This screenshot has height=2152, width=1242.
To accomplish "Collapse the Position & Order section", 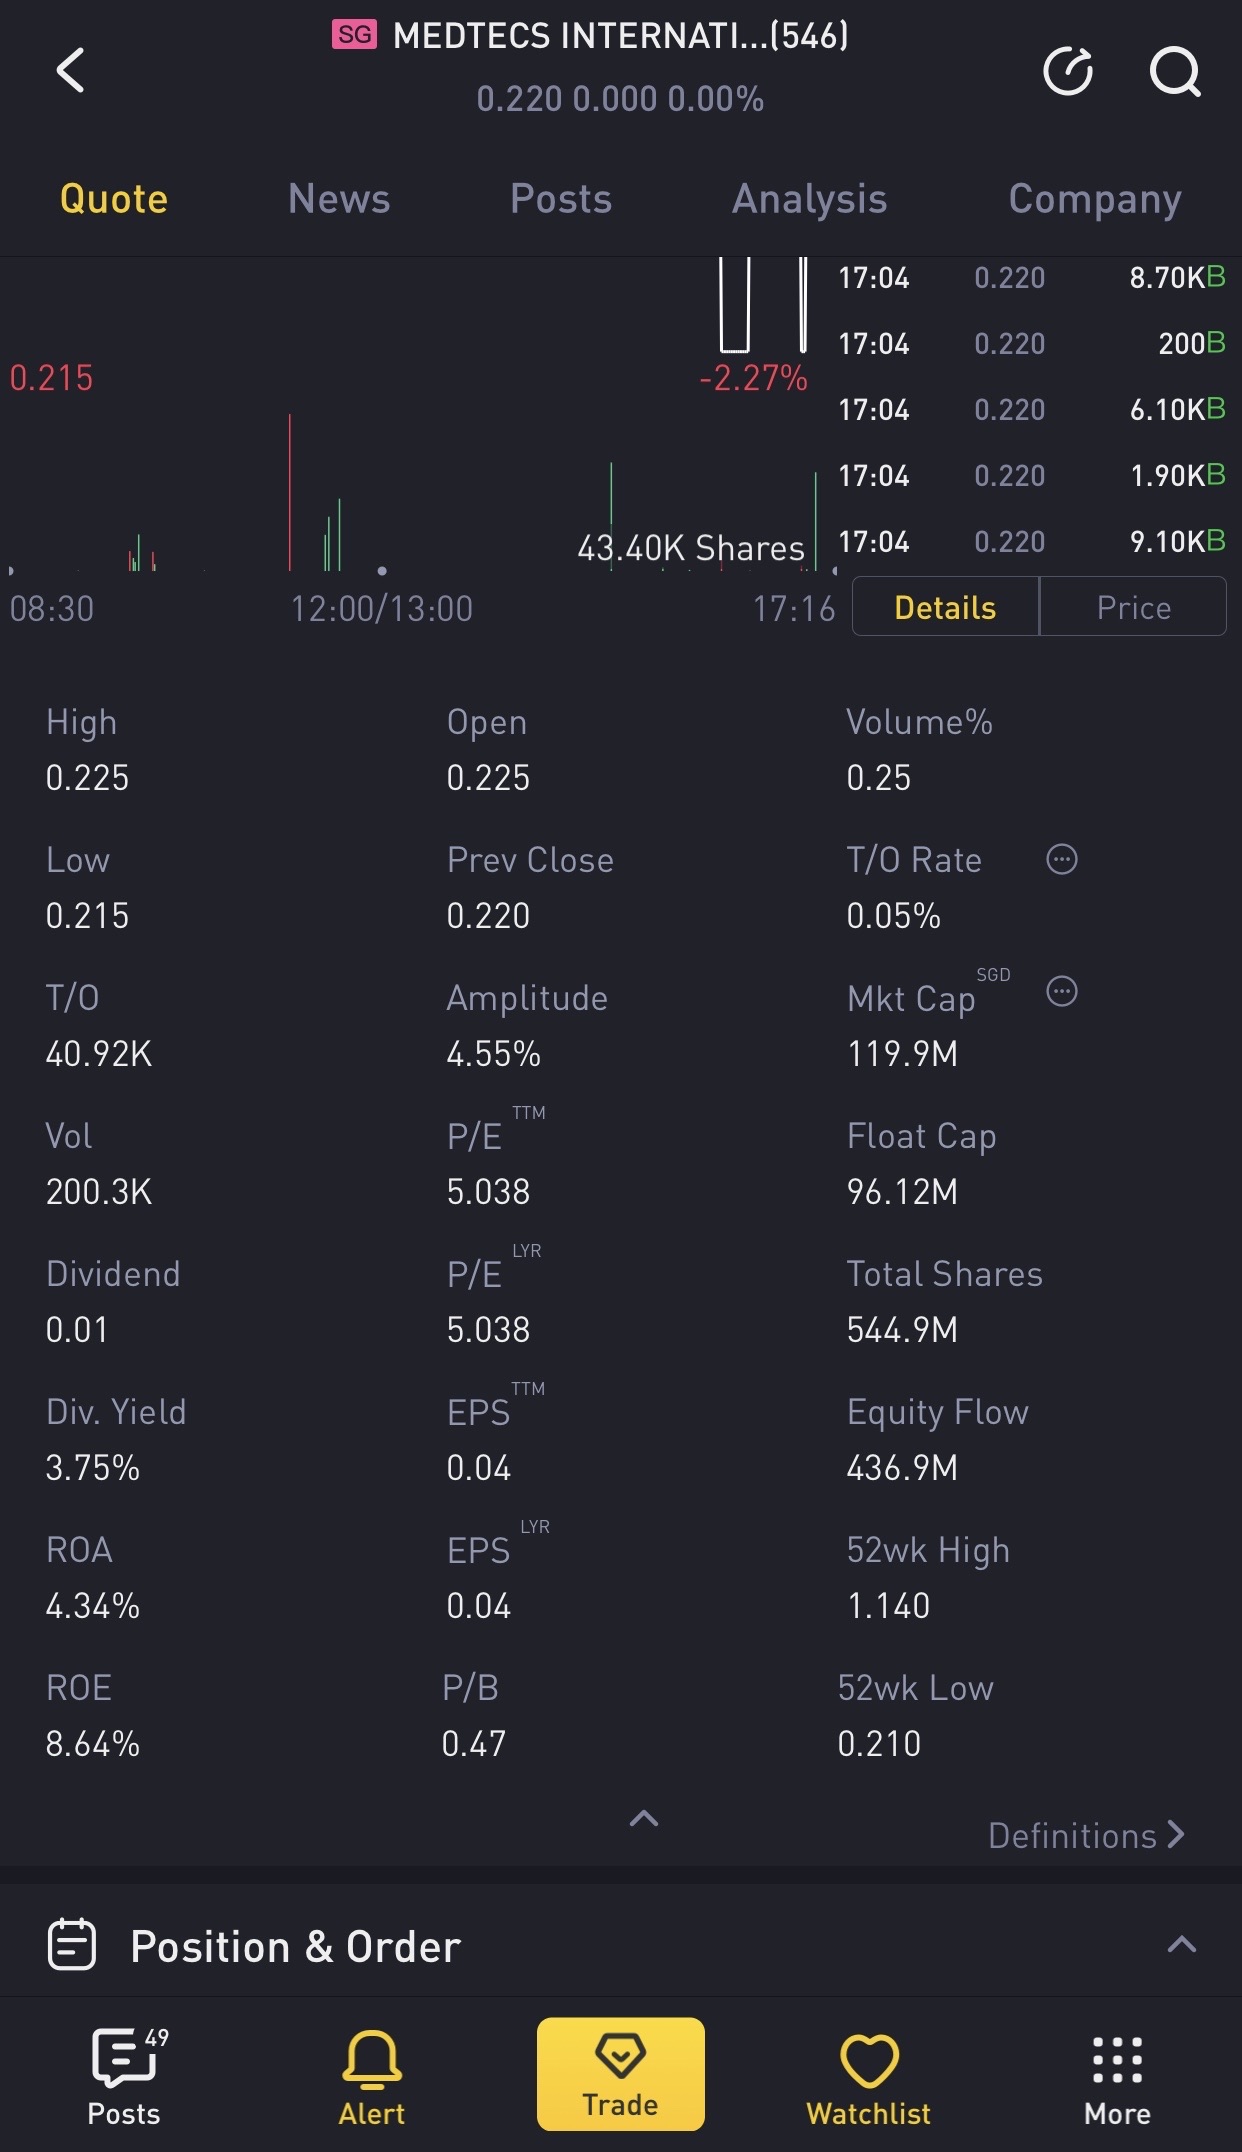I will point(1181,1944).
